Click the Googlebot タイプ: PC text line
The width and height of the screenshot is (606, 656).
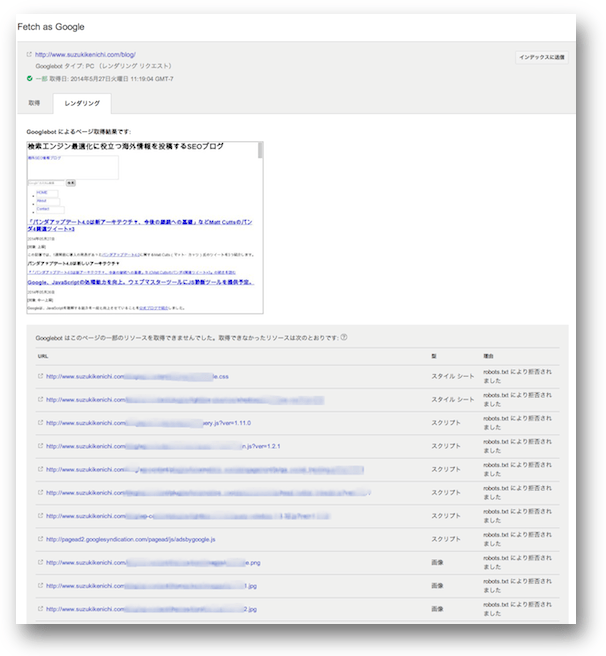103,66
